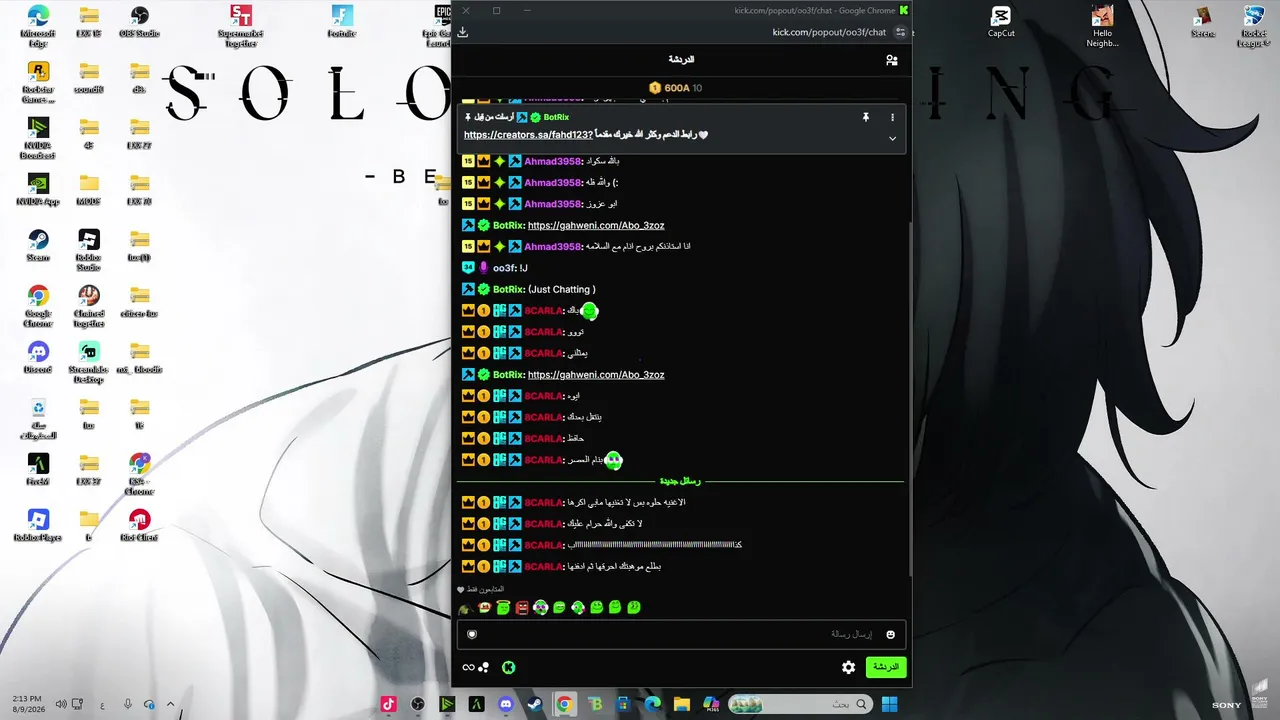
Task: Click BotRix name on Just Chatting message
Action: [x=508, y=290]
